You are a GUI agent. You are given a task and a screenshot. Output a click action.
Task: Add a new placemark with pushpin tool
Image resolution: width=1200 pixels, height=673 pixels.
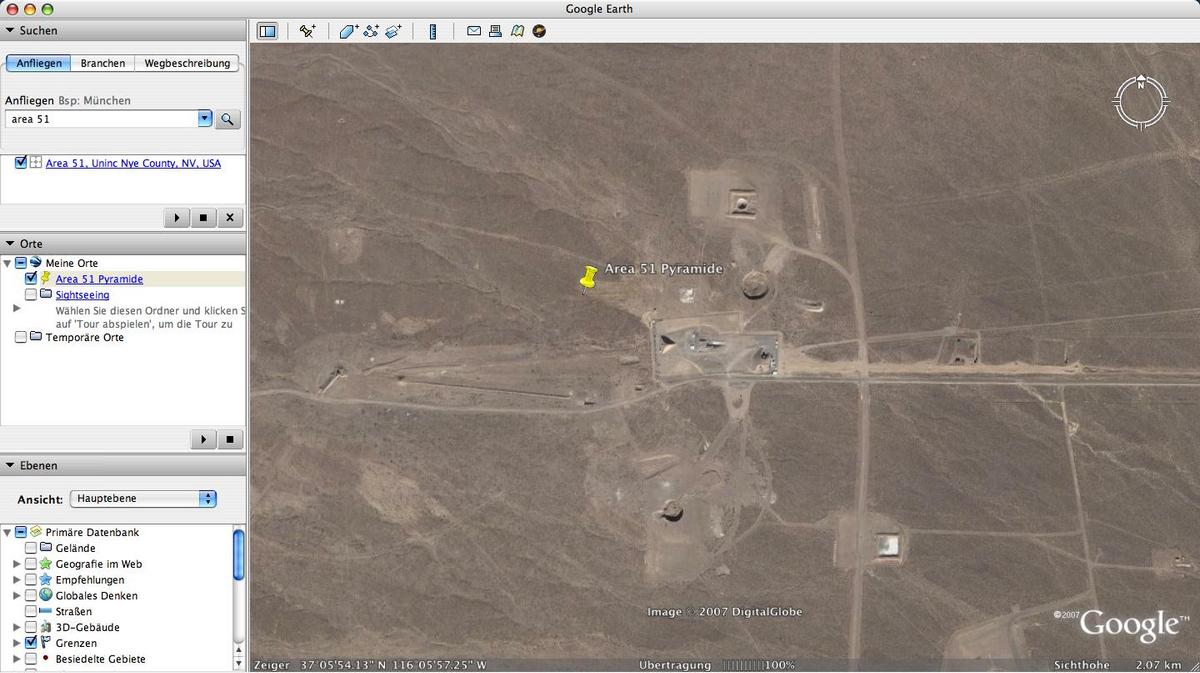[307, 31]
